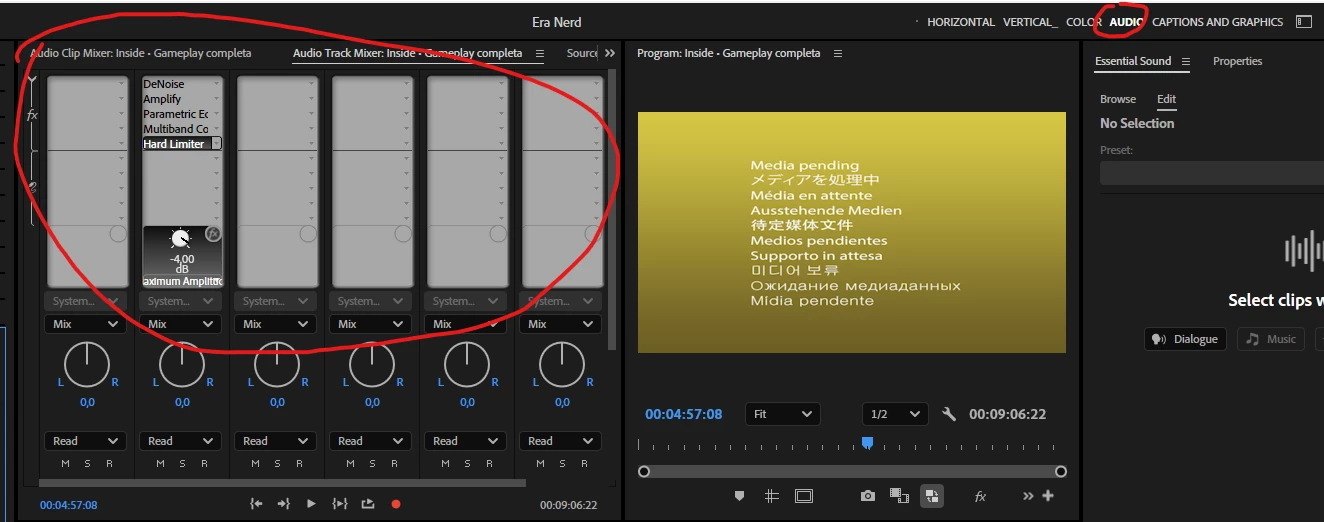The height and width of the screenshot is (522, 1324).
Task: Toggle safe margins icon in Program monitor
Action: click(804, 495)
